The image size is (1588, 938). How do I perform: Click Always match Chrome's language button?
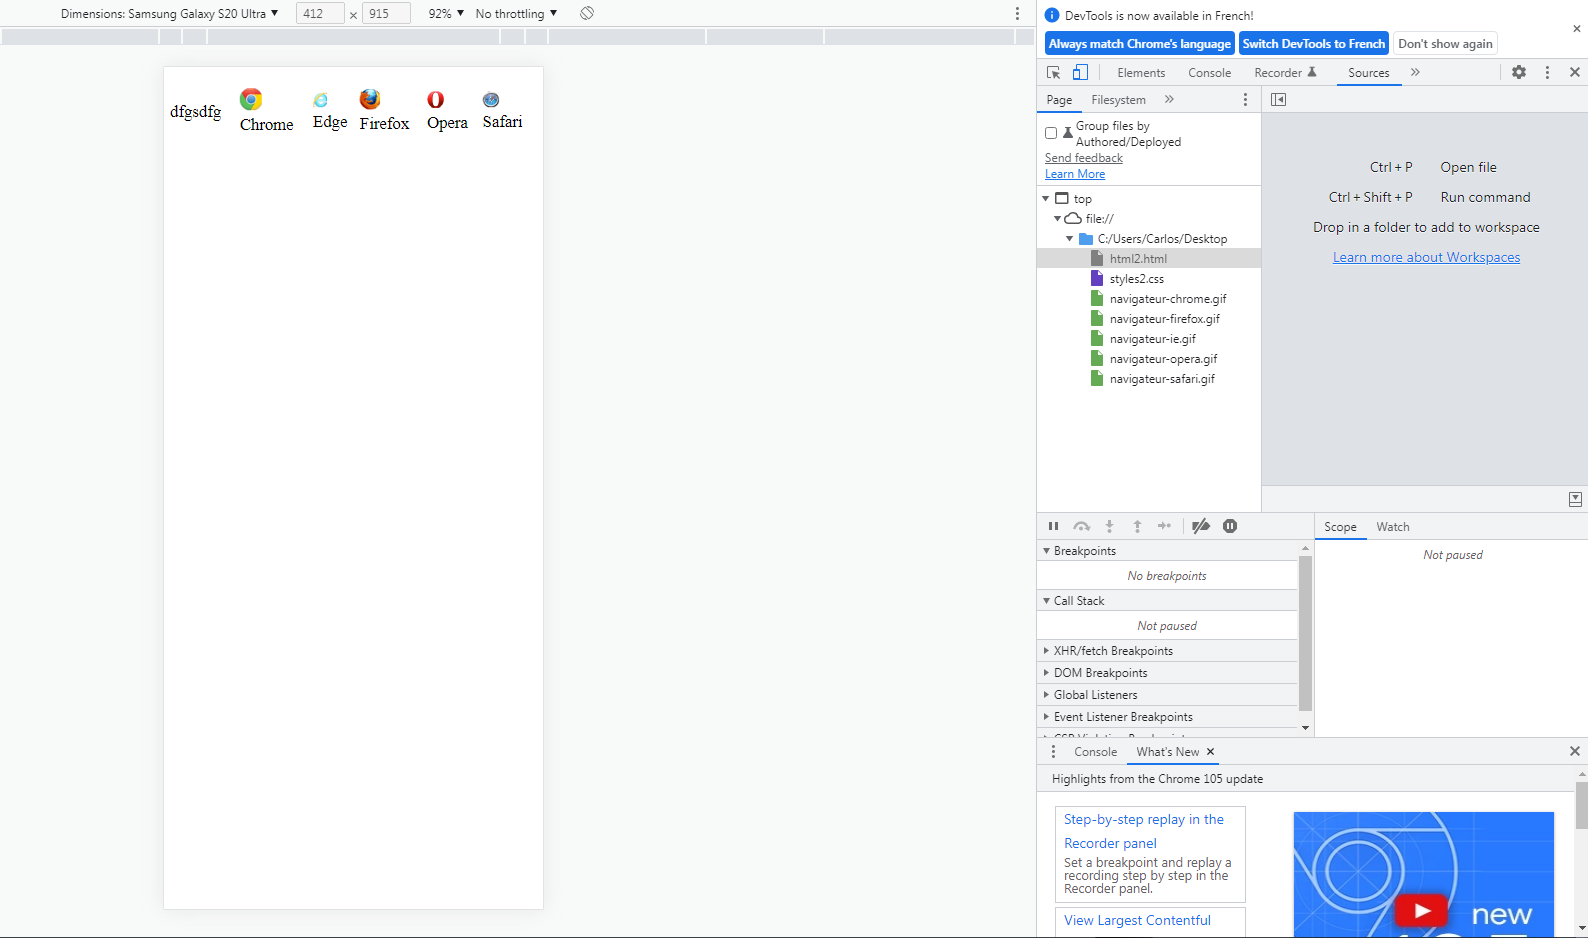[x=1140, y=44]
